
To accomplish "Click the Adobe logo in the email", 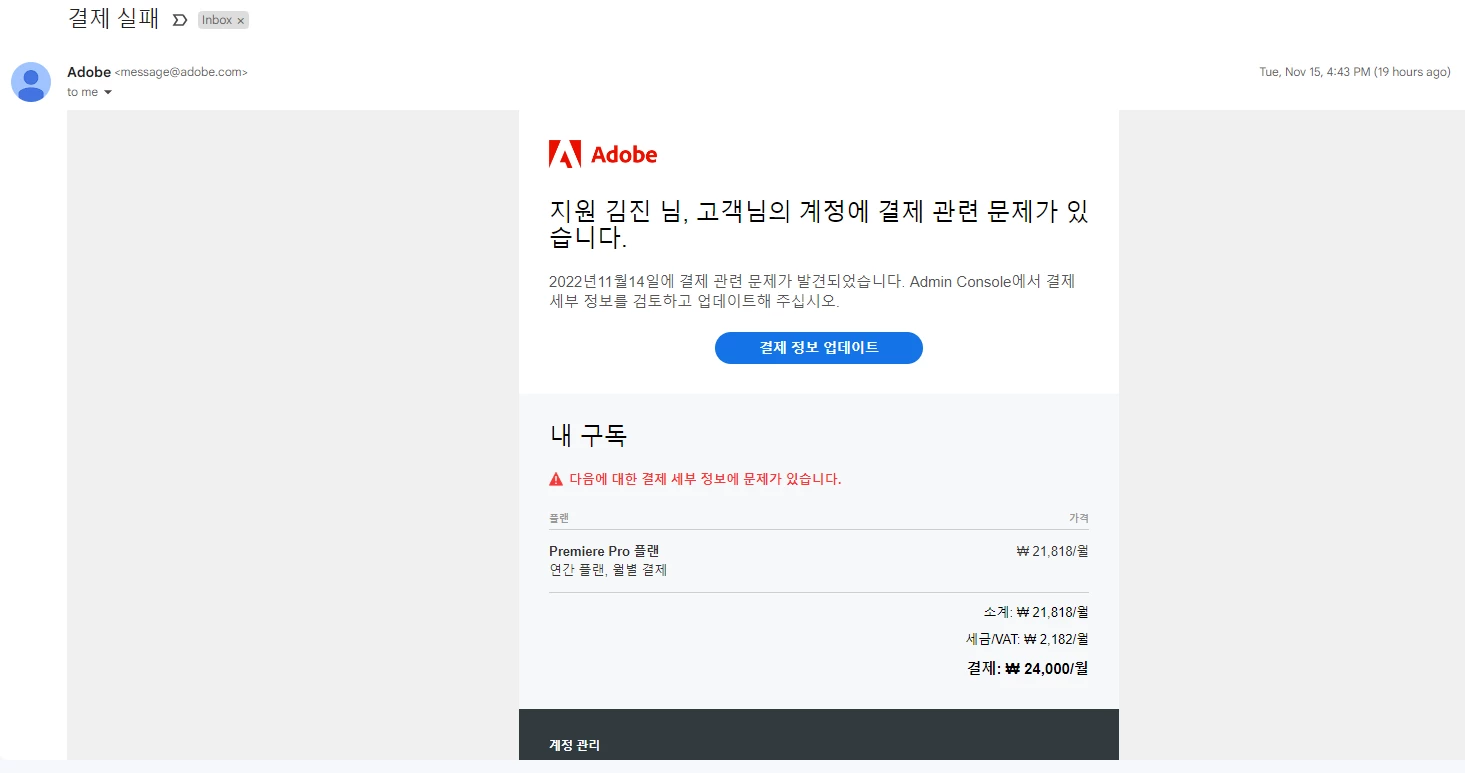I will coord(603,154).
